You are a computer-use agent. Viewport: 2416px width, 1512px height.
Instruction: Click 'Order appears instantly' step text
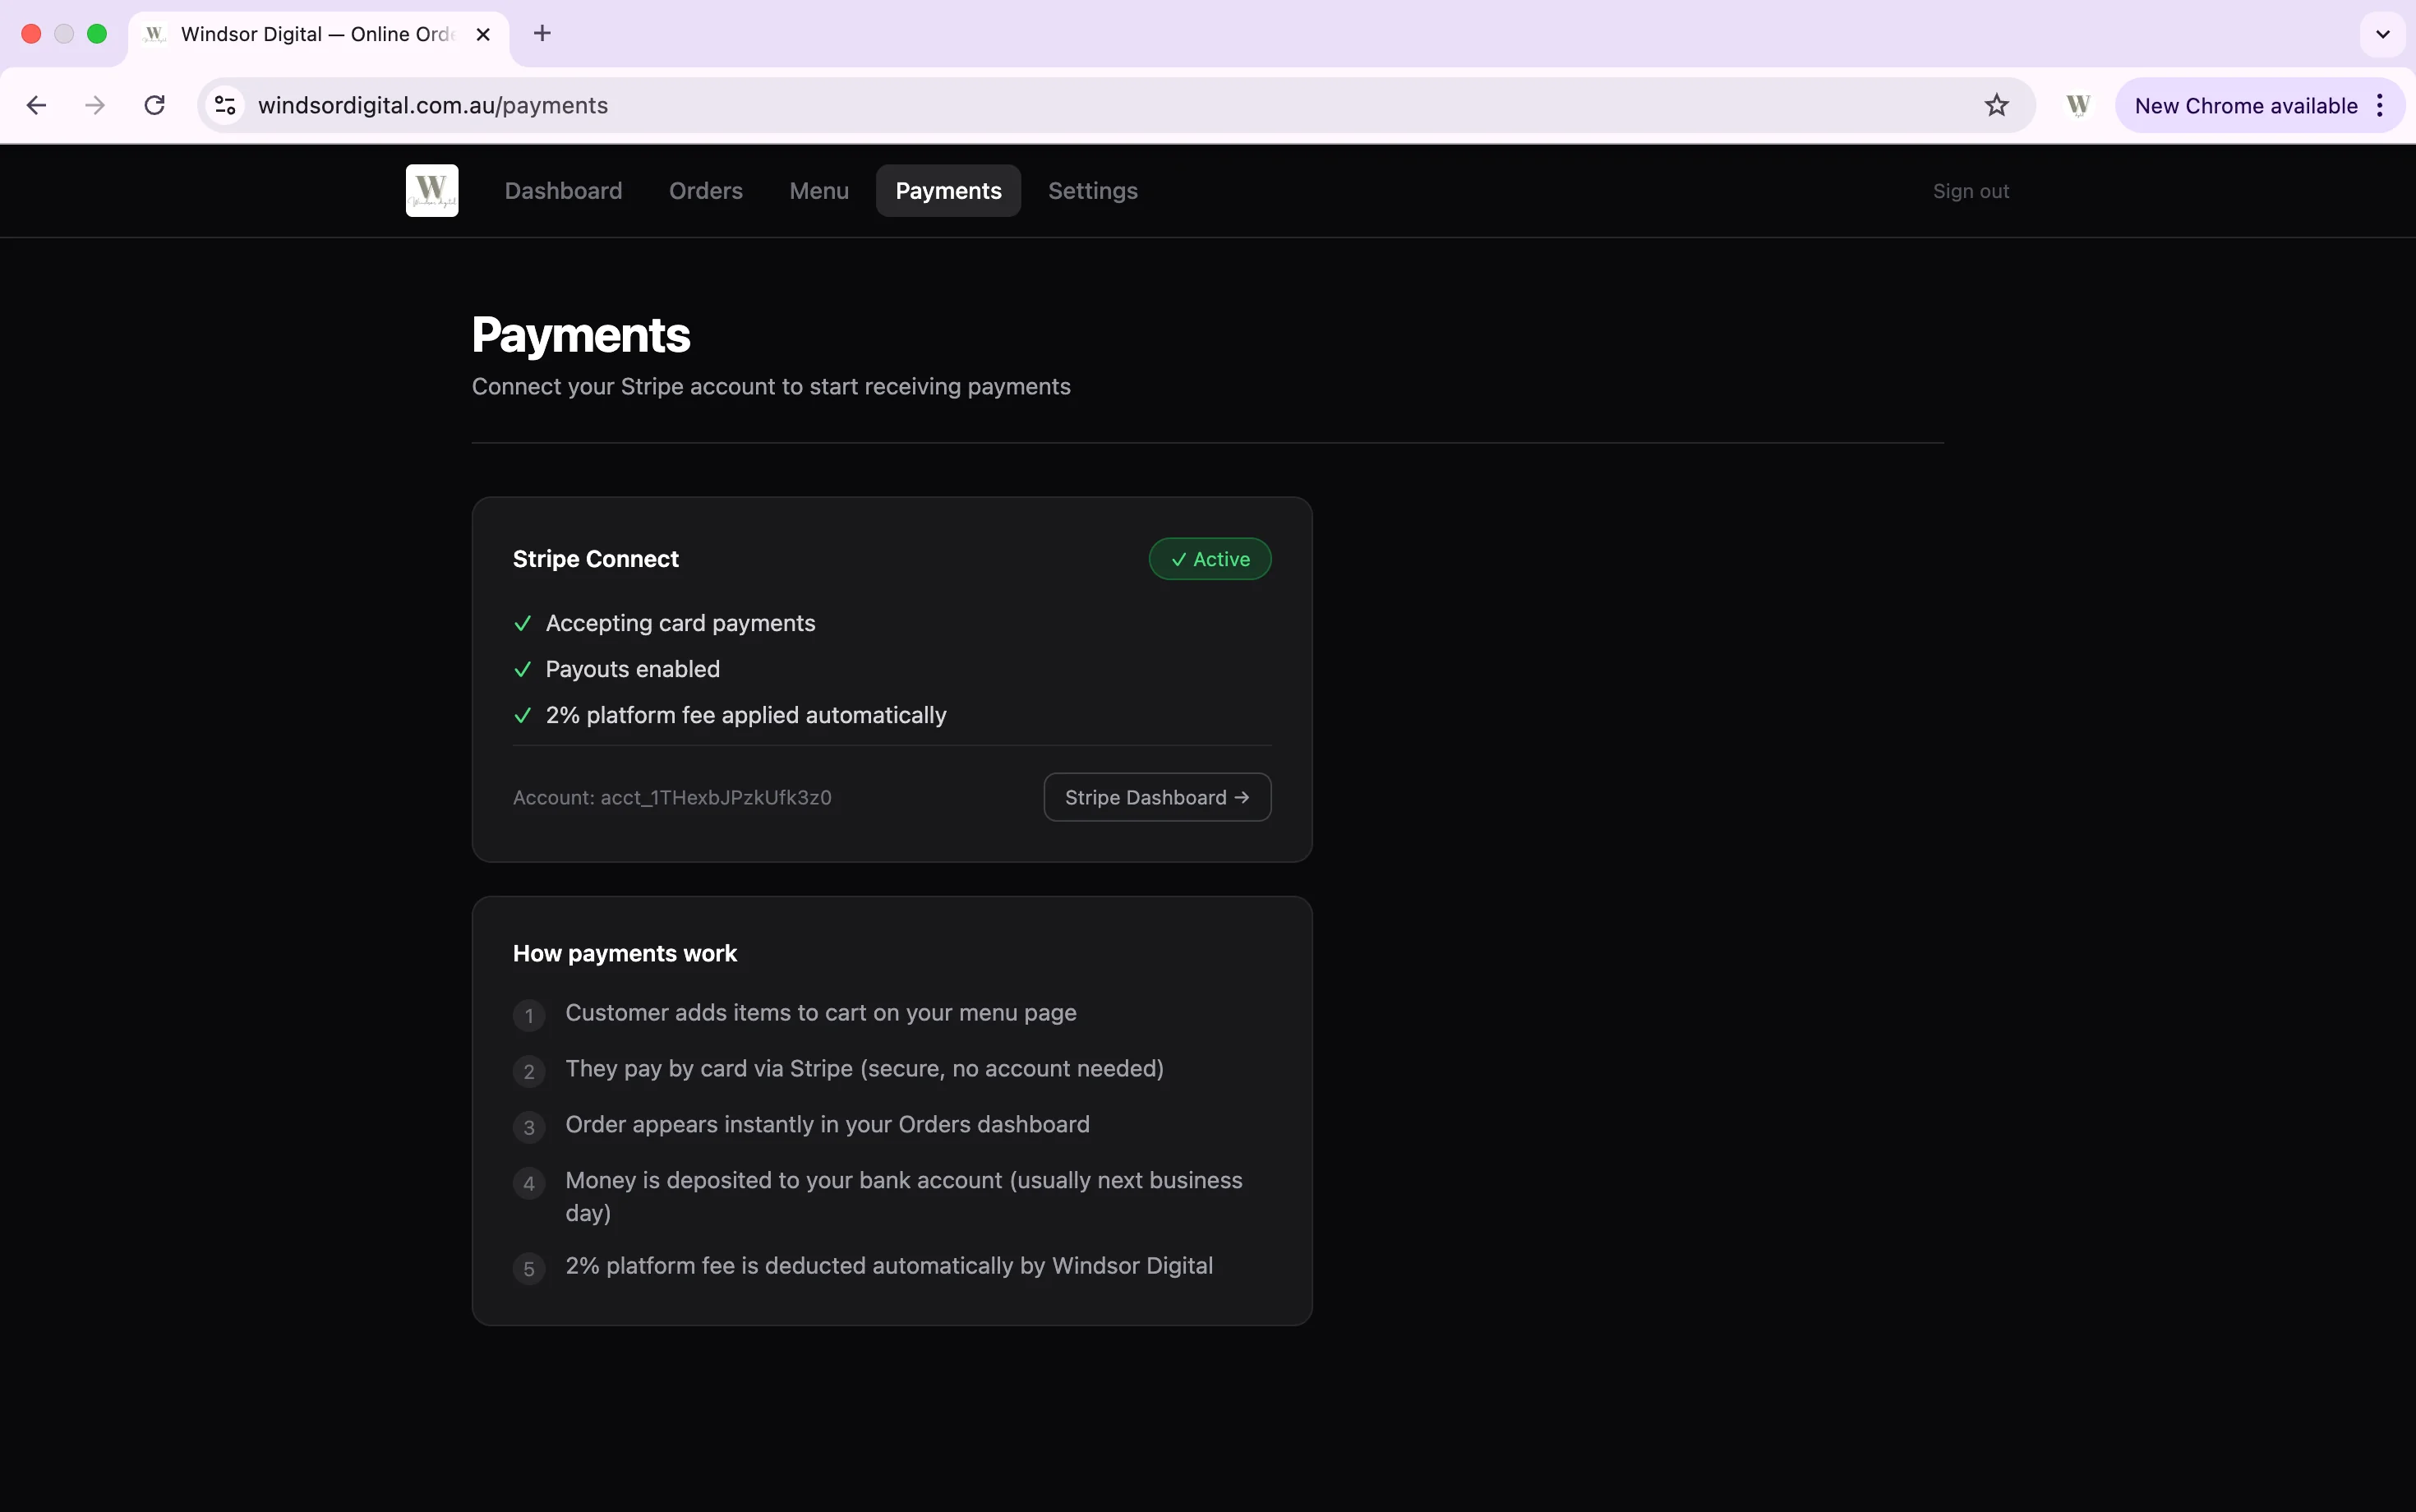[828, 1124]
